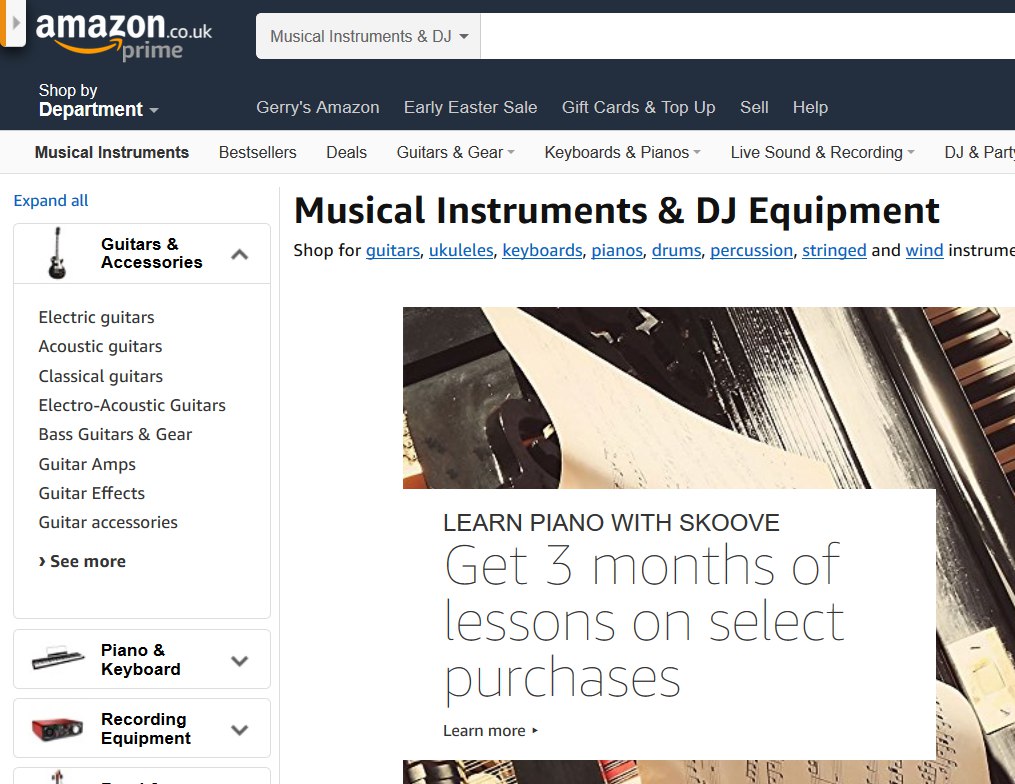Follow the guitars link in description
Viewport: 1015px width, 784px height.
click(393, 251)
